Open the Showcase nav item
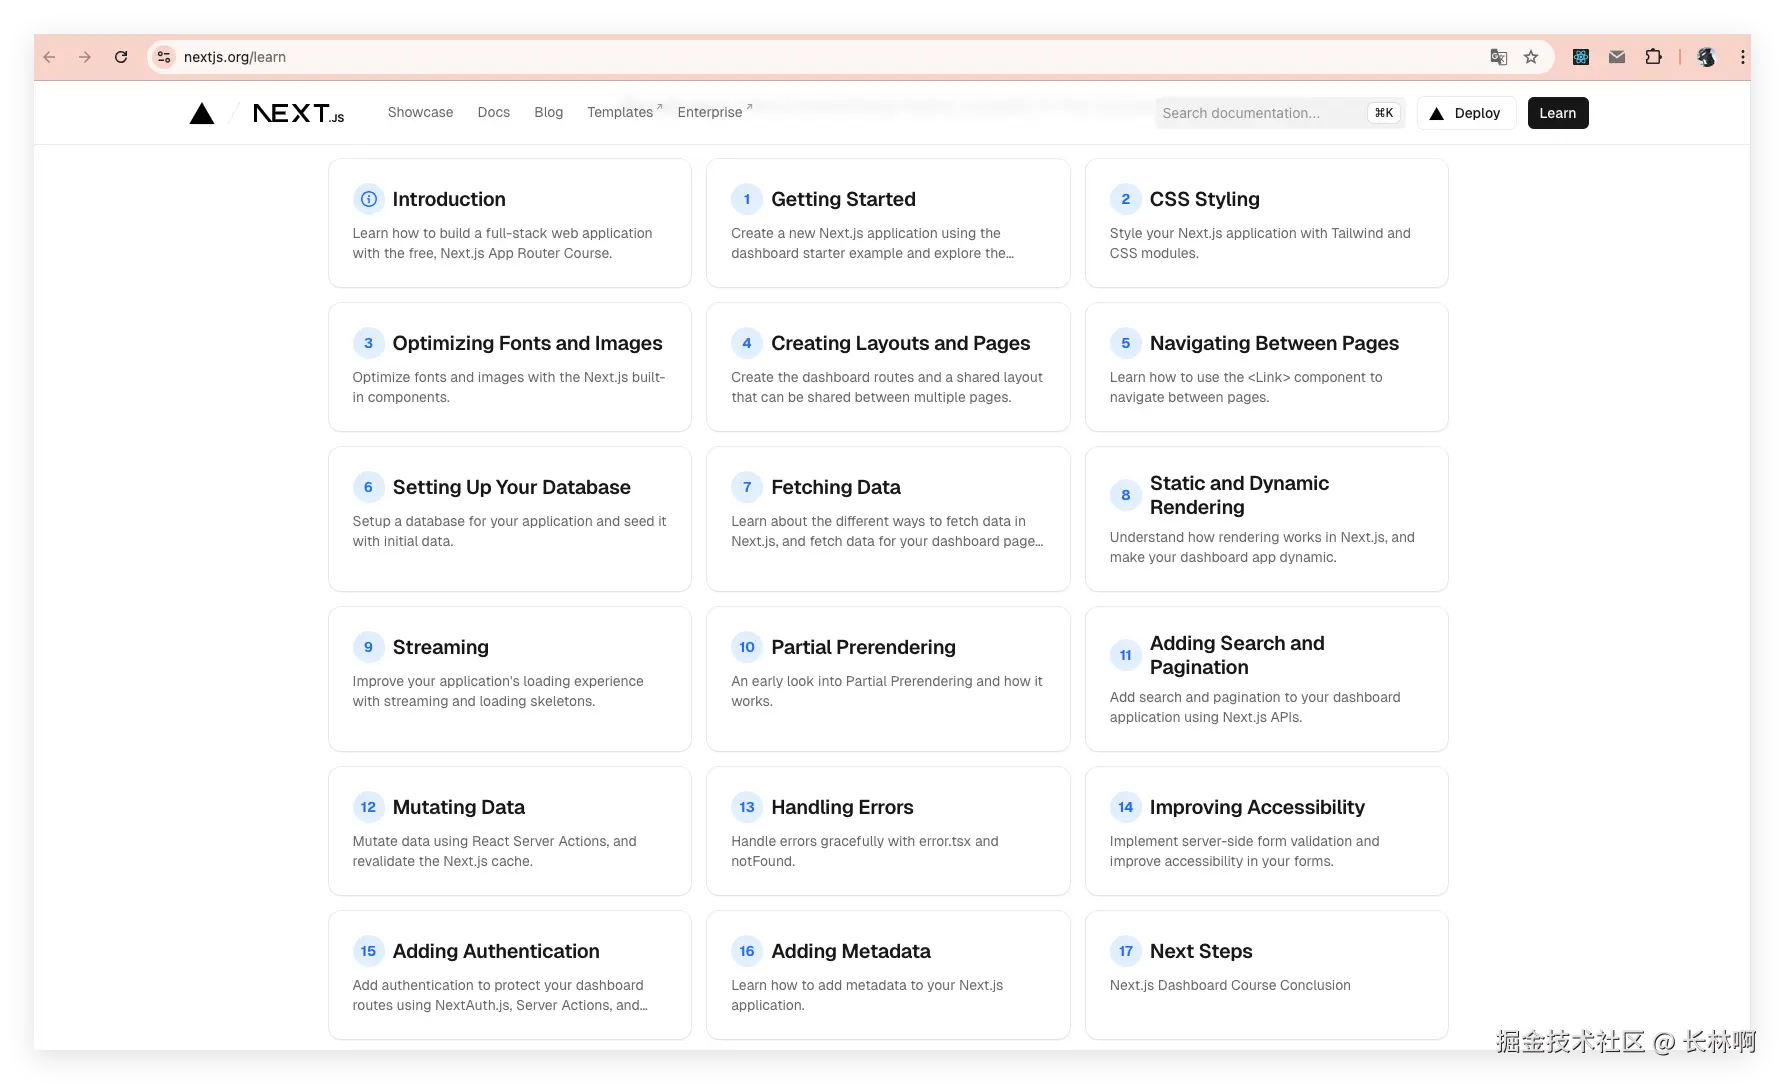 click(x=420, y=113)
